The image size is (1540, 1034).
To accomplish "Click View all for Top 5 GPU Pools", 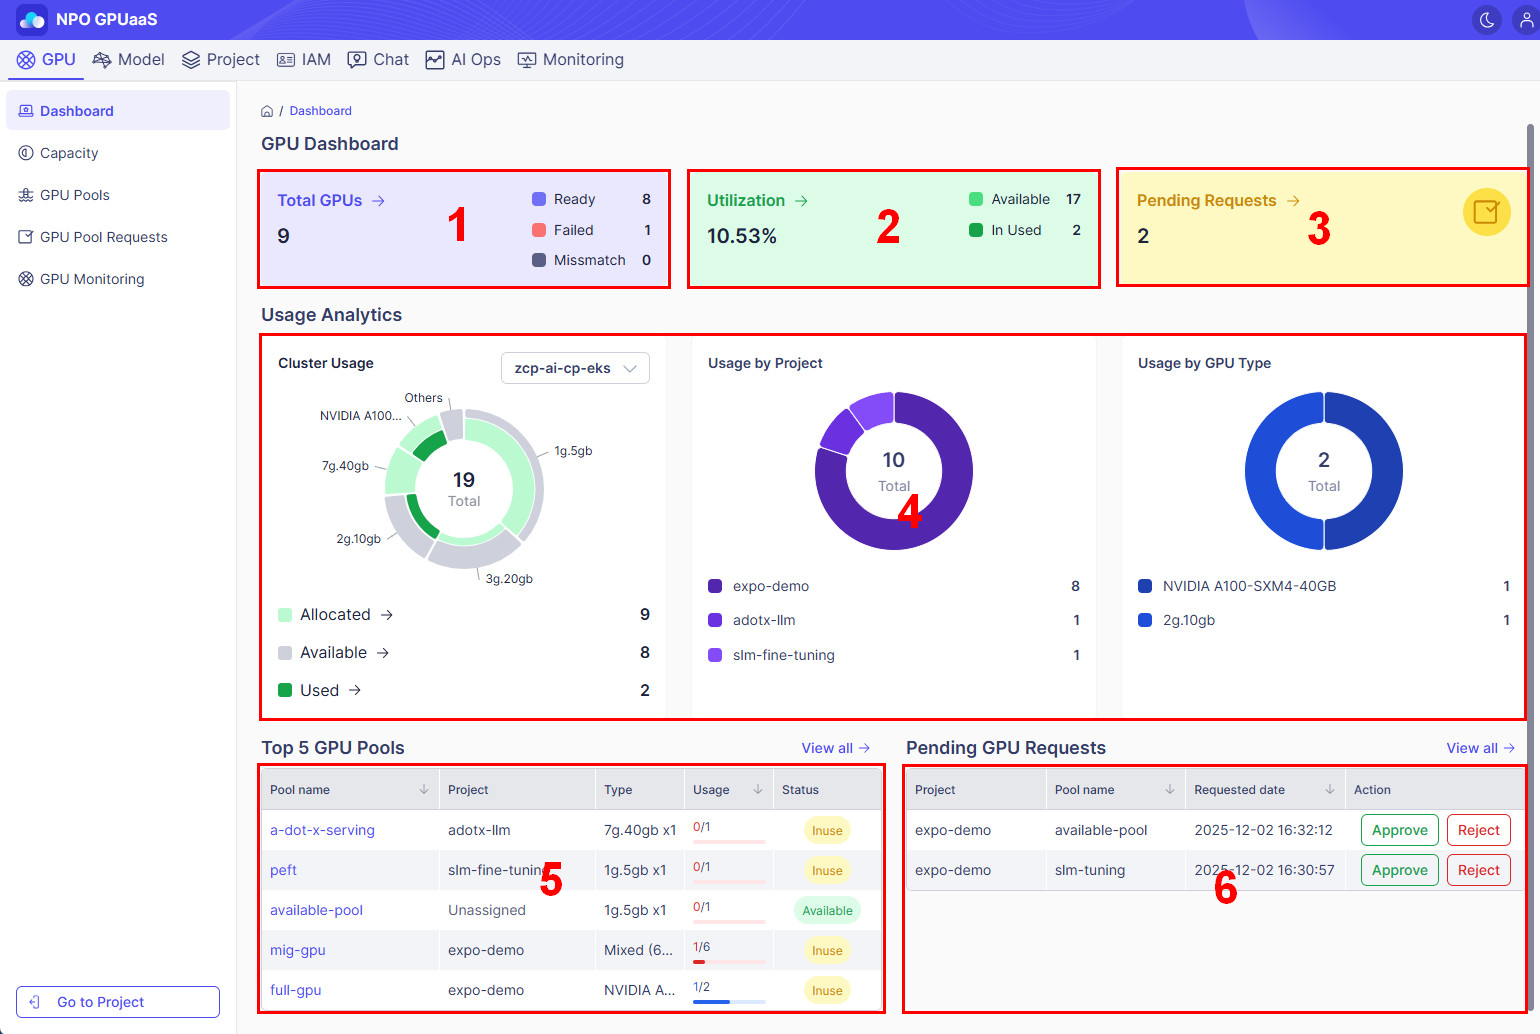I will (x=836, y=748).
